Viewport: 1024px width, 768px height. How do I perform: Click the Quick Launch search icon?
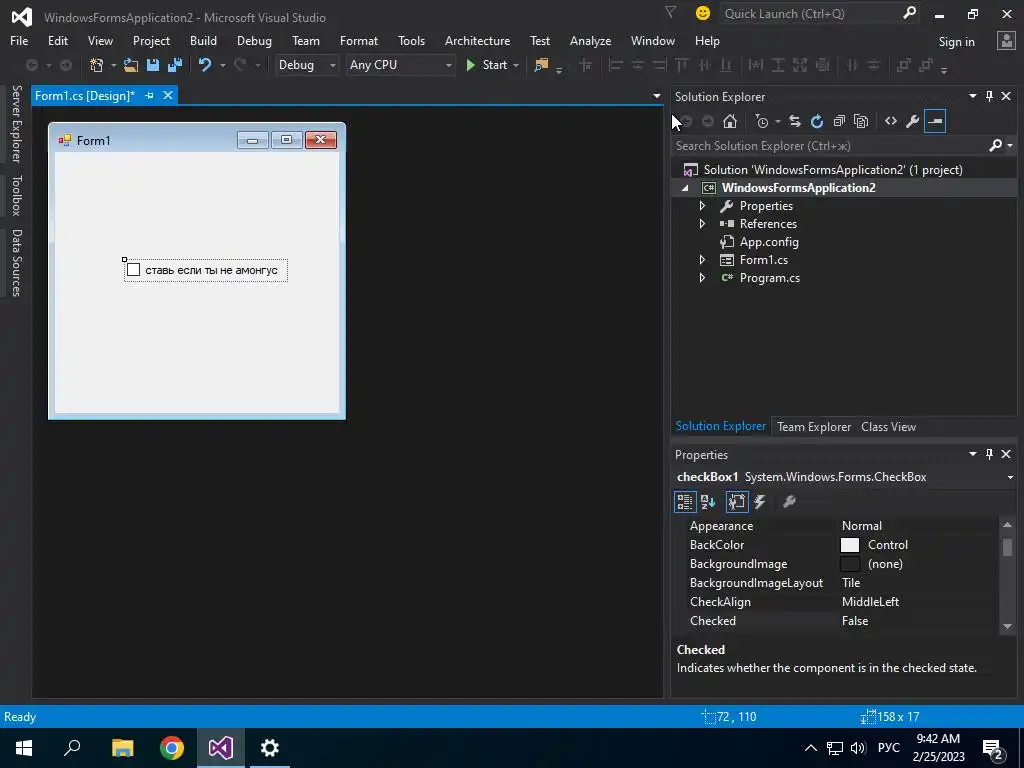point(909,13)
